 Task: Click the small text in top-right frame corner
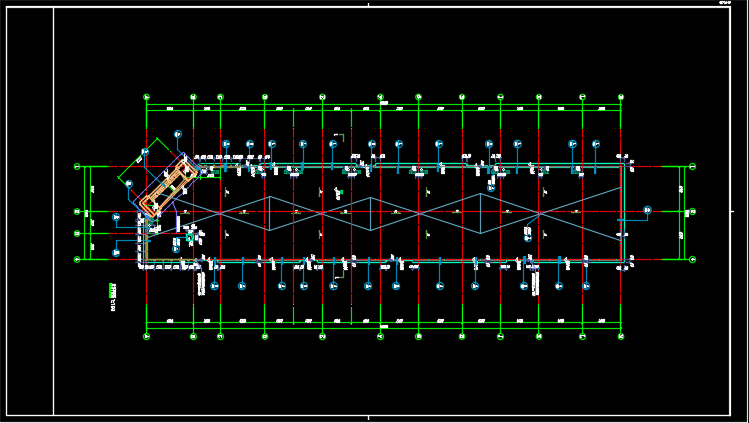coord(727,4)
